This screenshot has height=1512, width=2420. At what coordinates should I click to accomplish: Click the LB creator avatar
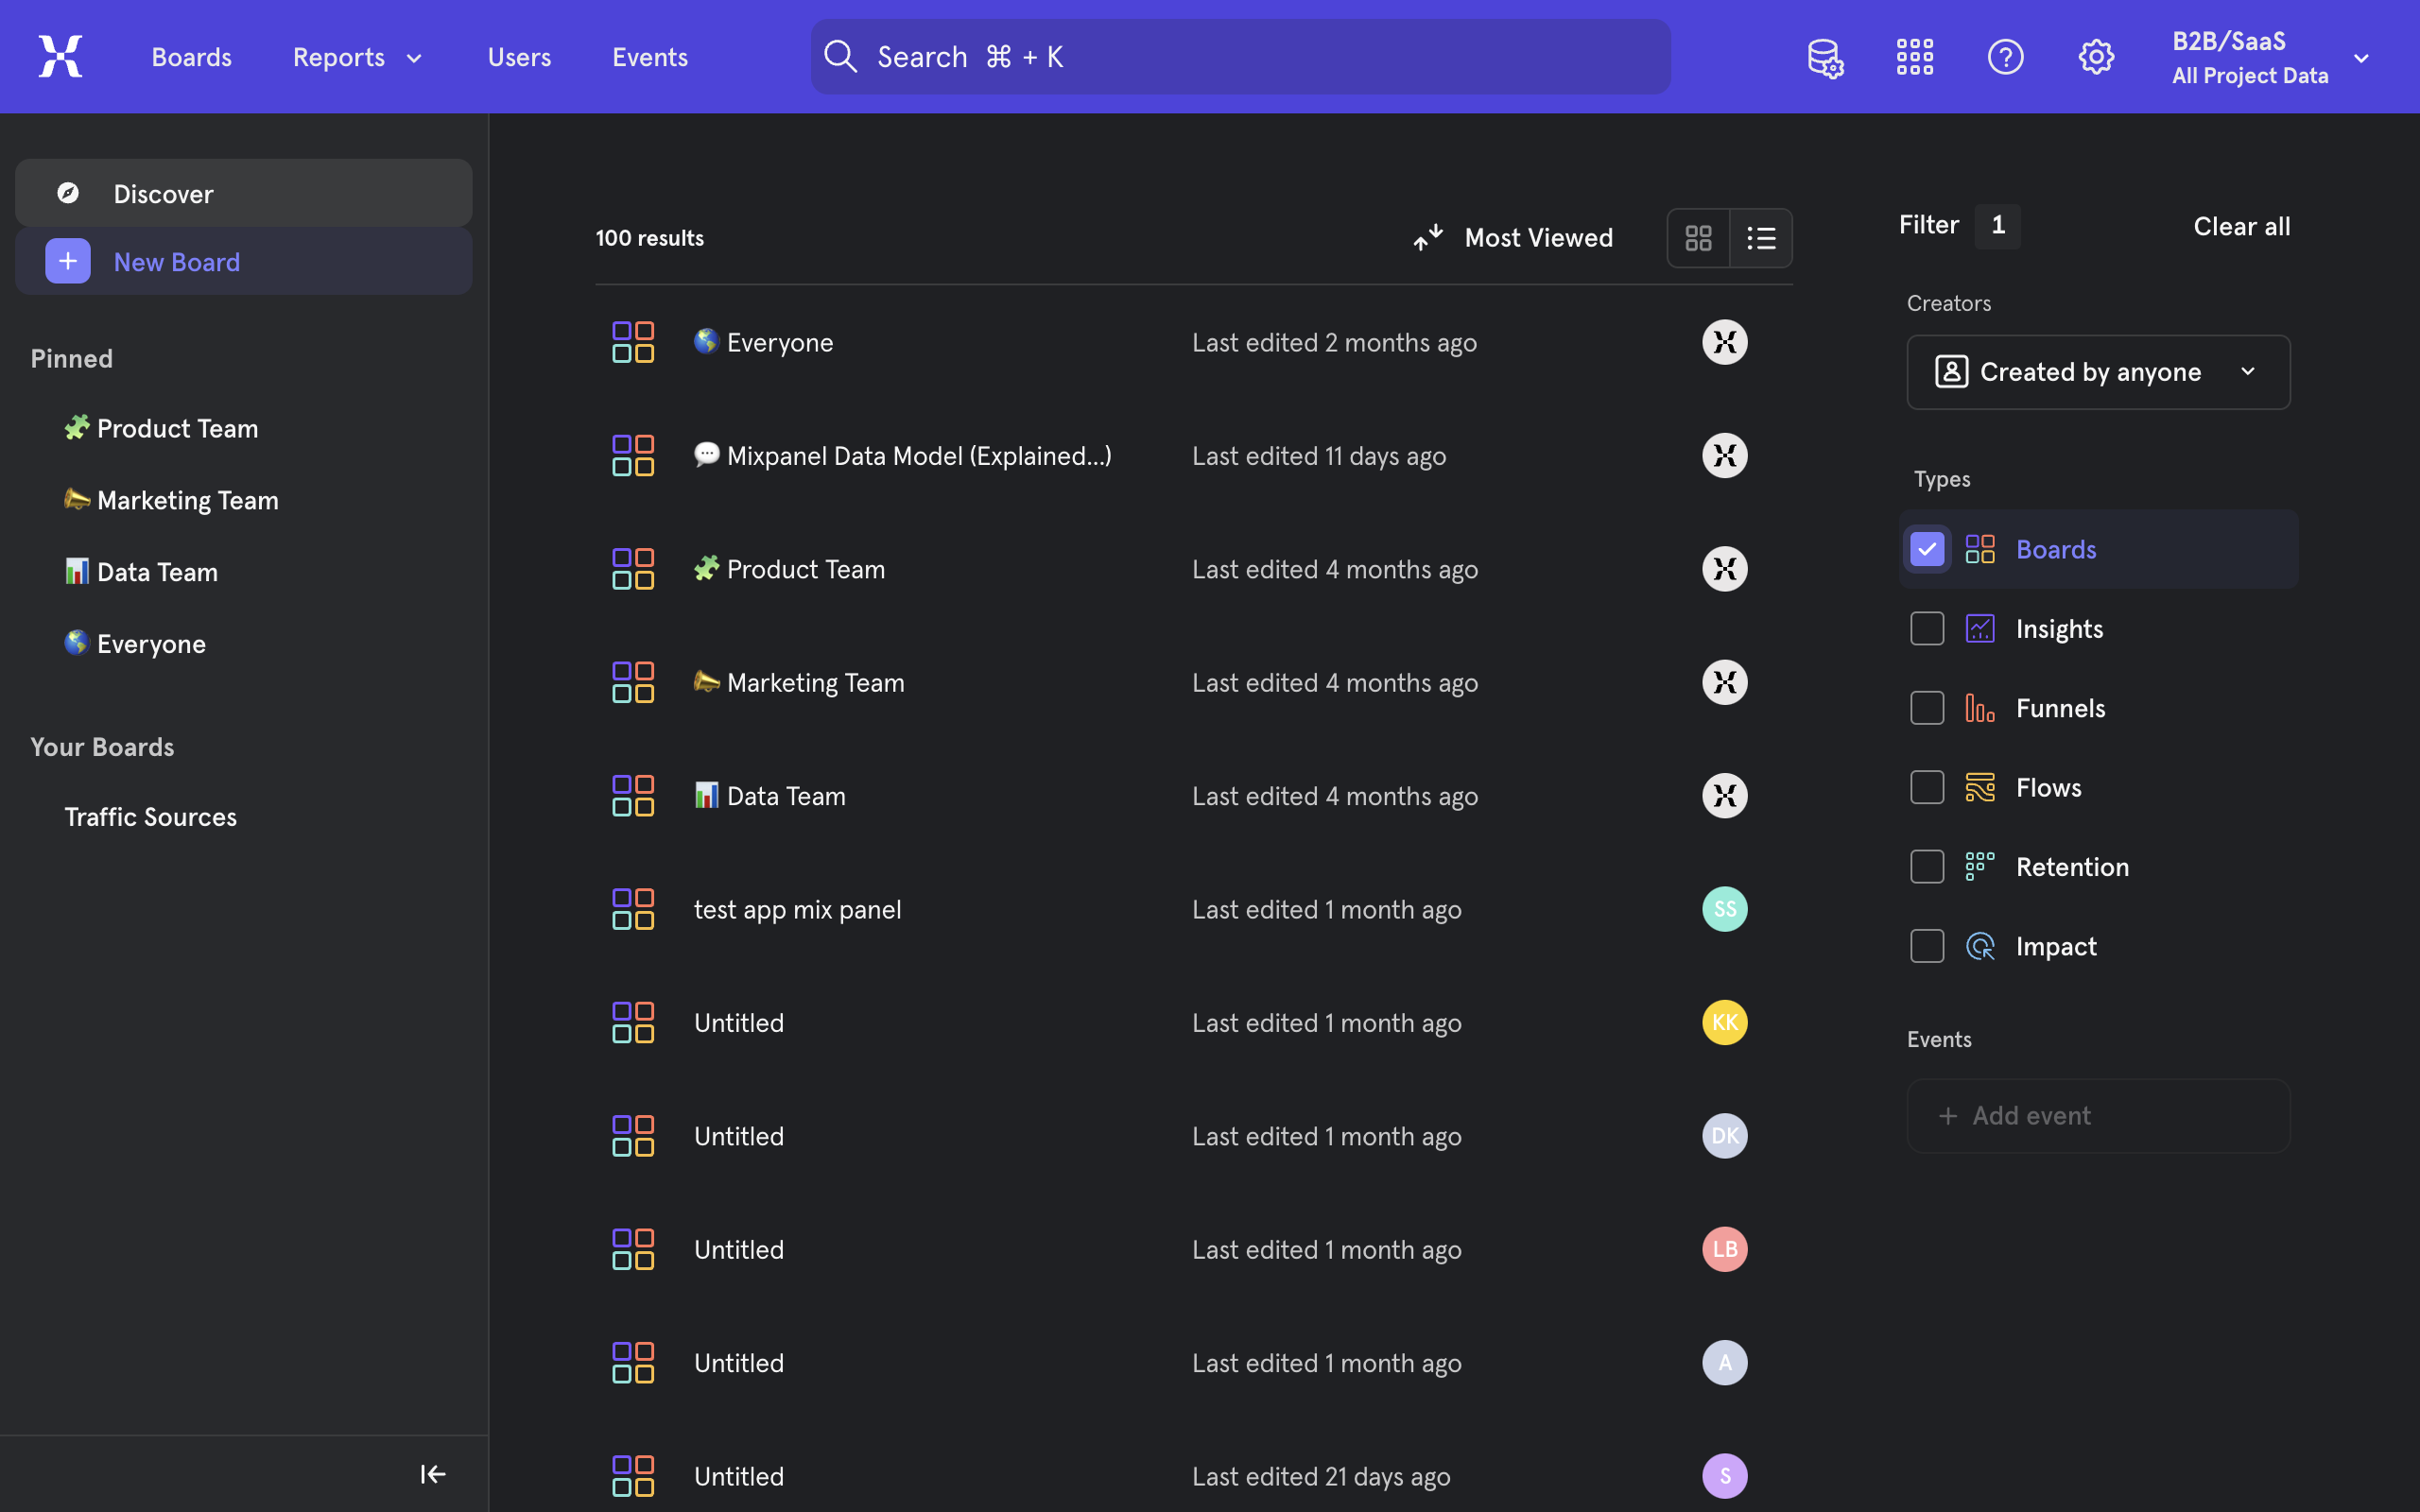1725,1249
